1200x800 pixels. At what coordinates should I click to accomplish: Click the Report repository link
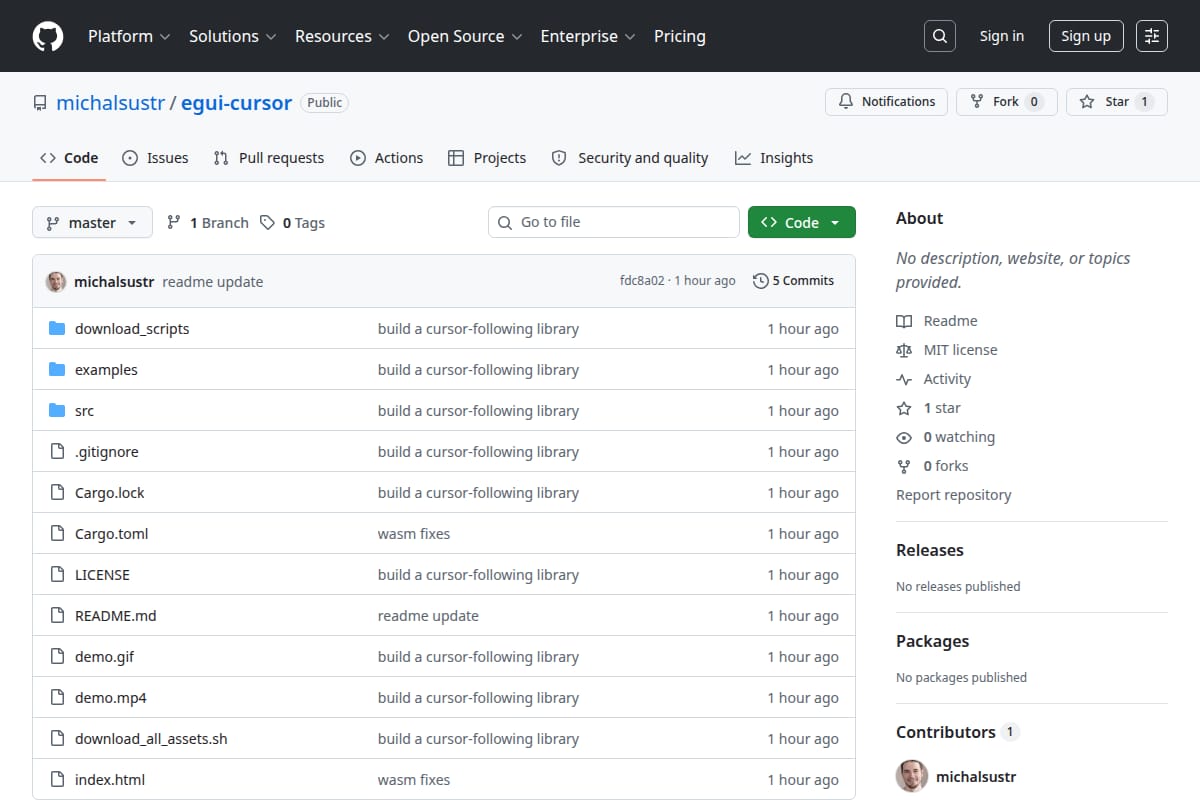tap(954, 495)
